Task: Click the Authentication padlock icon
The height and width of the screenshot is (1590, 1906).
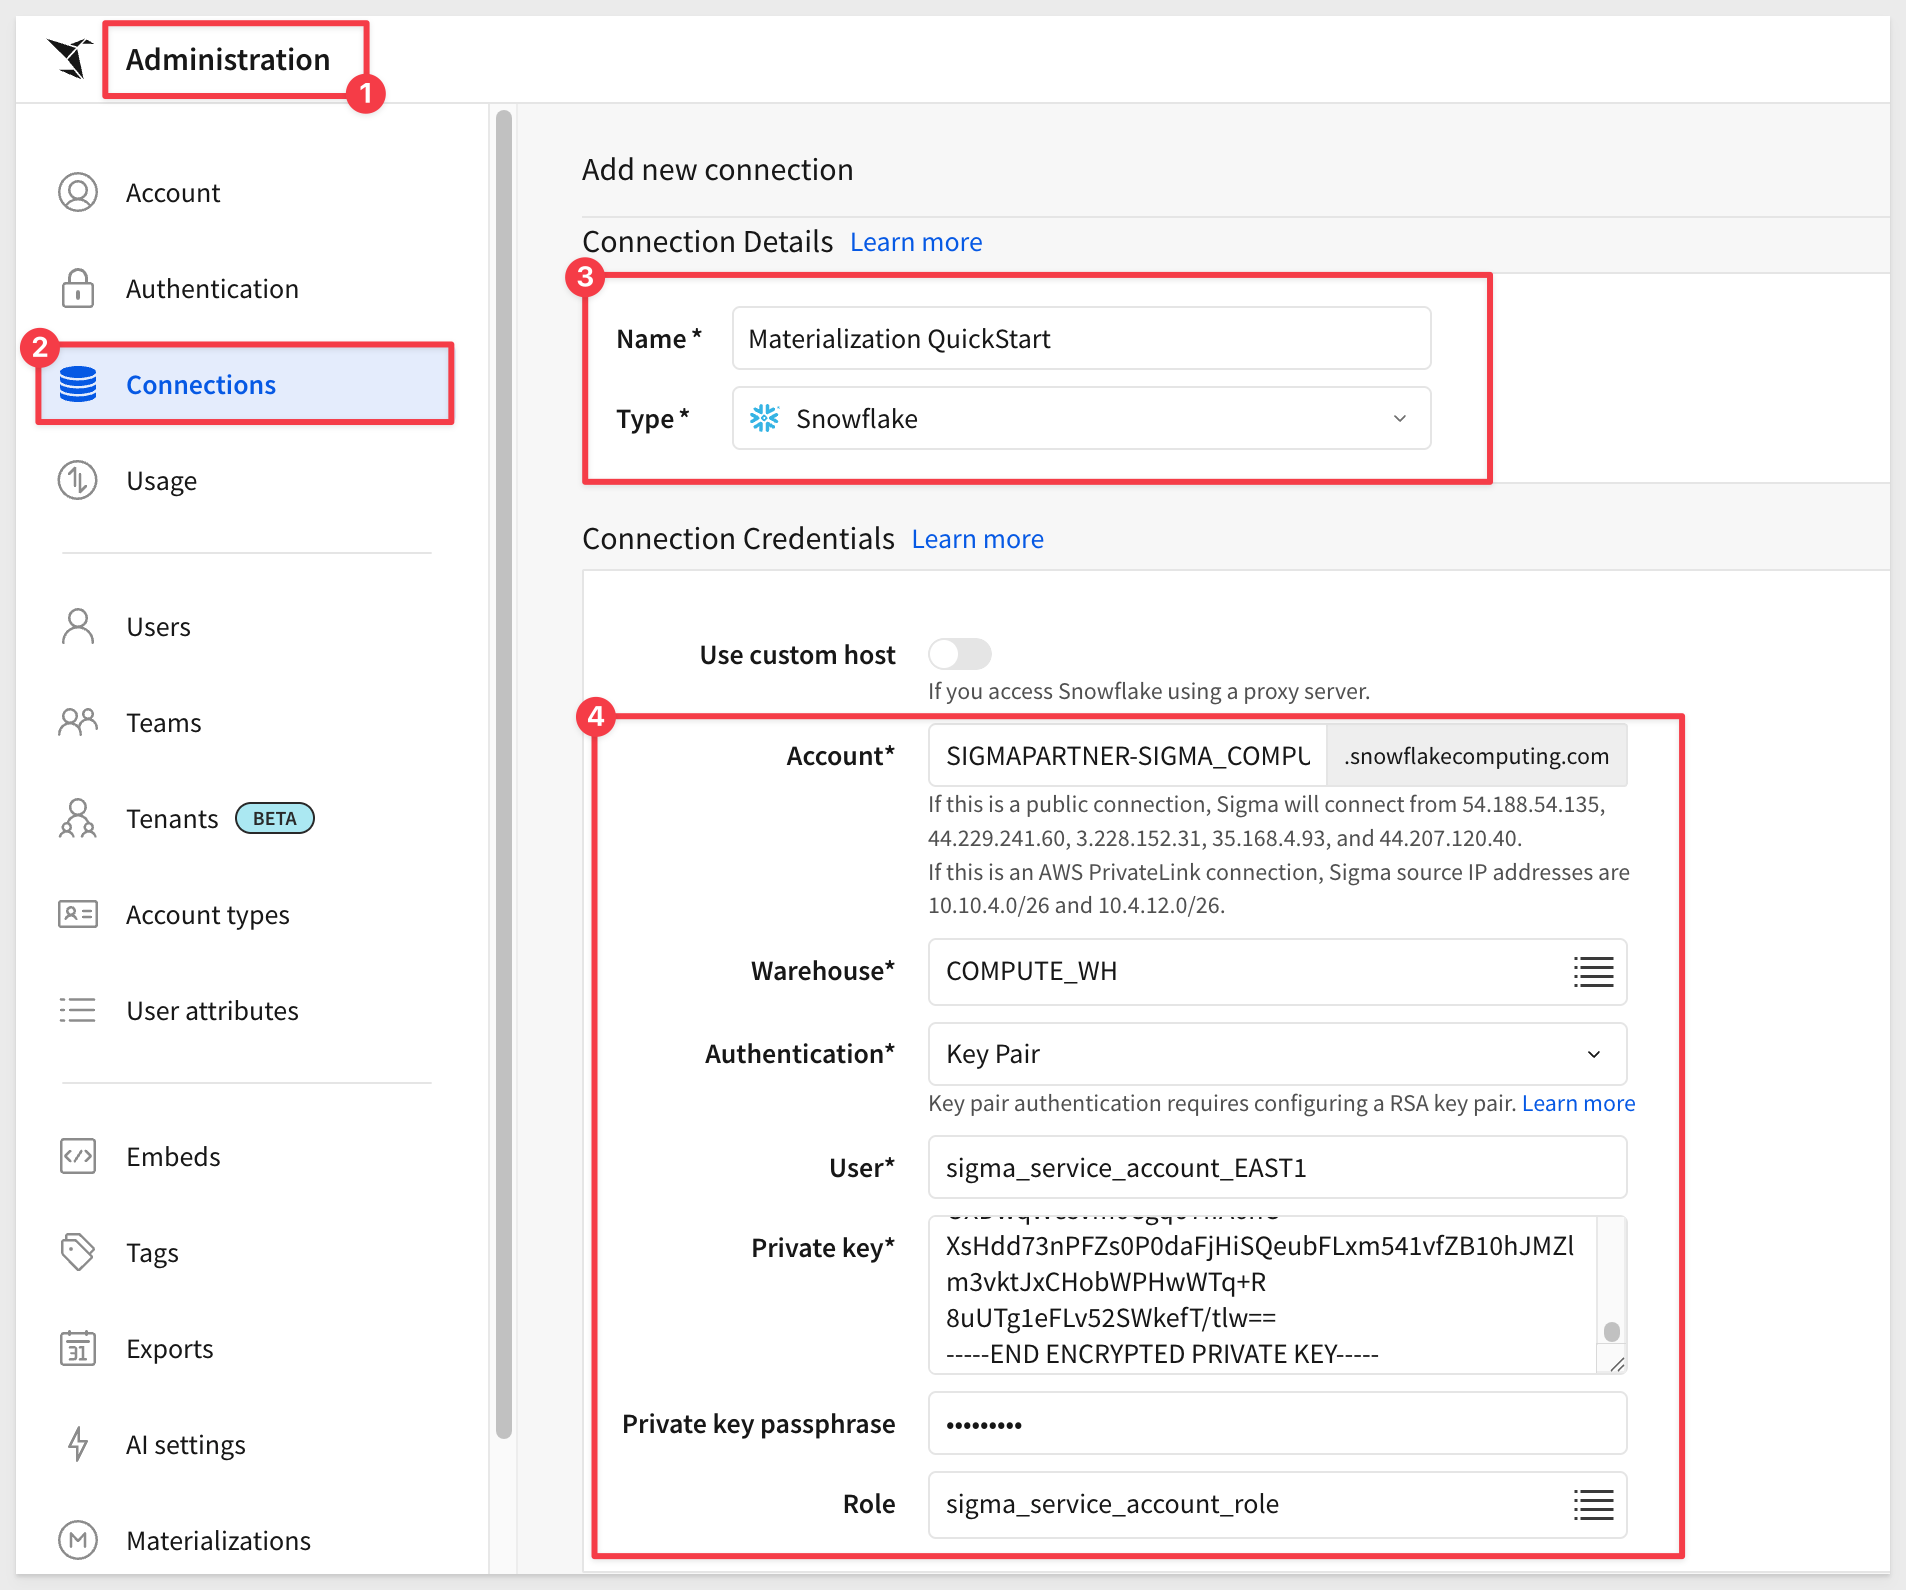Action: pos(78,288)
